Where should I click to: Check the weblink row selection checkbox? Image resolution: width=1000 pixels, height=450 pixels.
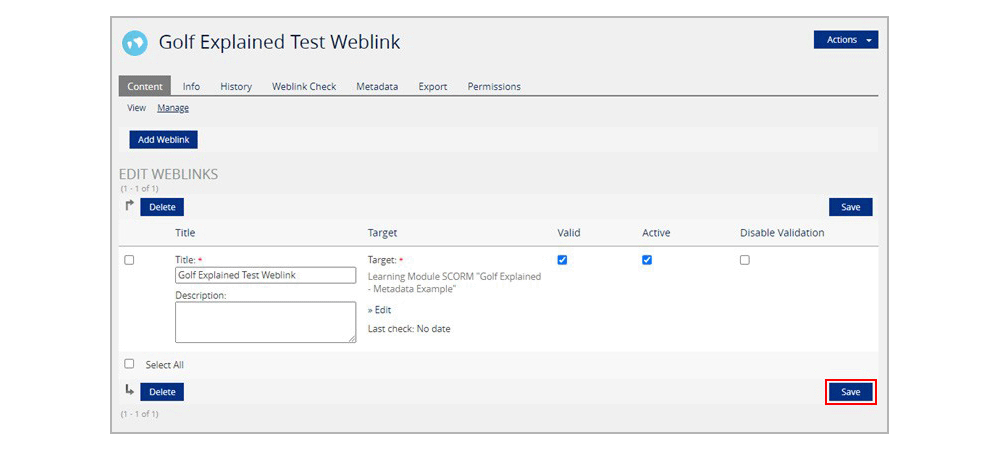[129, 260]
